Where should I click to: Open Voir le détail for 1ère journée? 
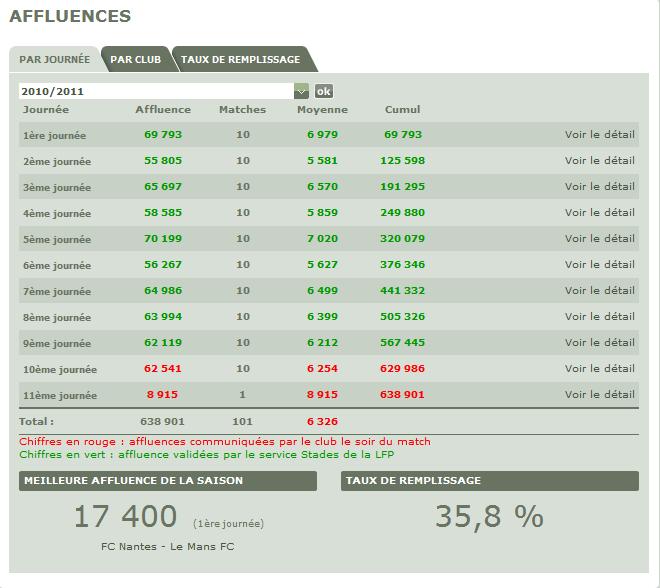coord(599,134)
